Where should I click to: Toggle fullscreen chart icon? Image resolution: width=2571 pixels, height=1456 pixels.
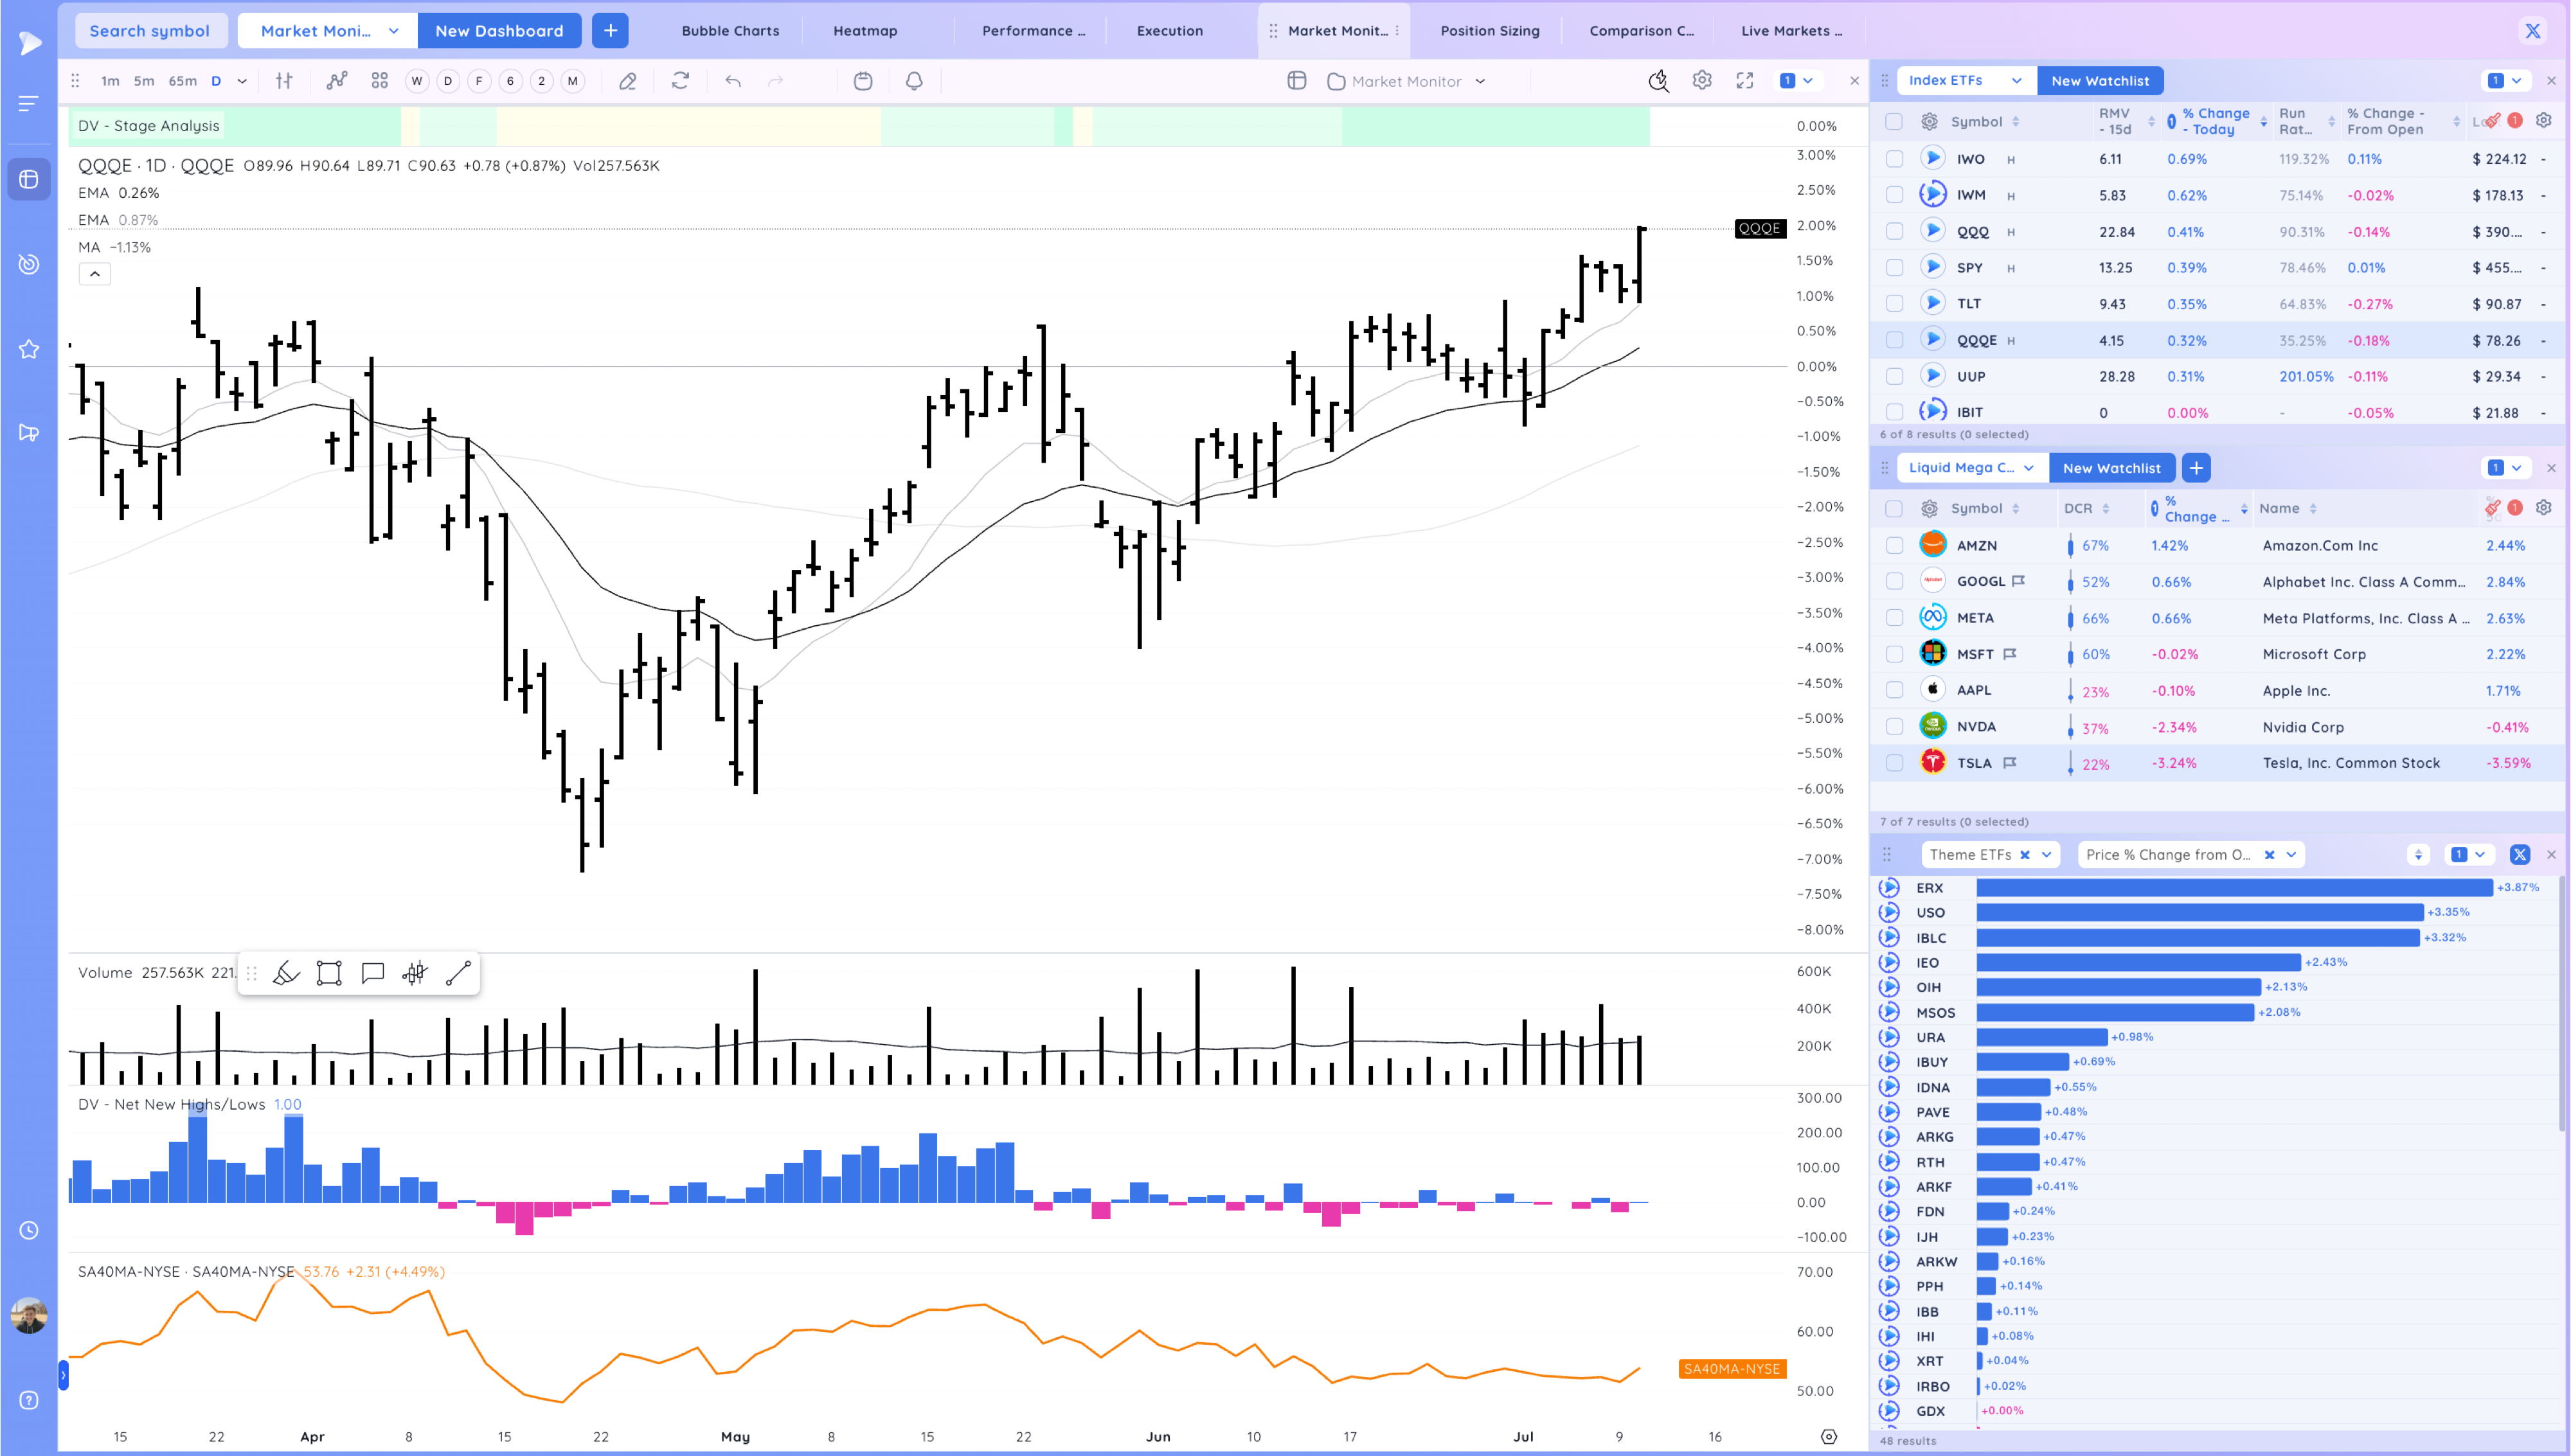point(1745,81)
